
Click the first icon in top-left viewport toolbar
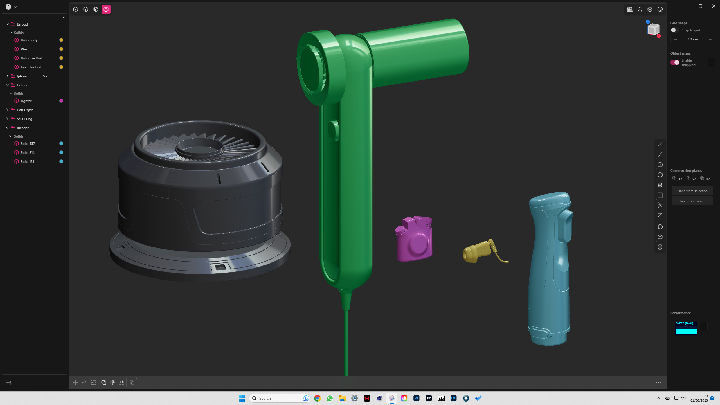click(x=76, y=9)
